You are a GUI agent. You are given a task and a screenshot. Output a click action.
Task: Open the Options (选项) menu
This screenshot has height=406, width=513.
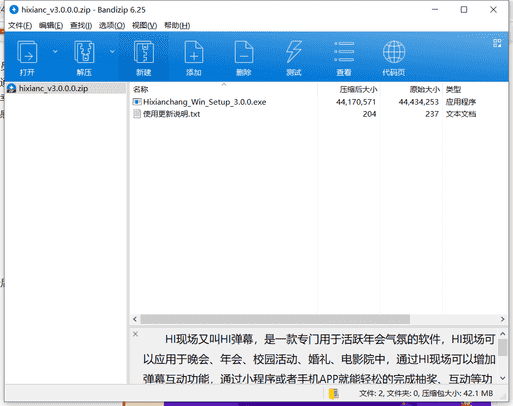112,25
